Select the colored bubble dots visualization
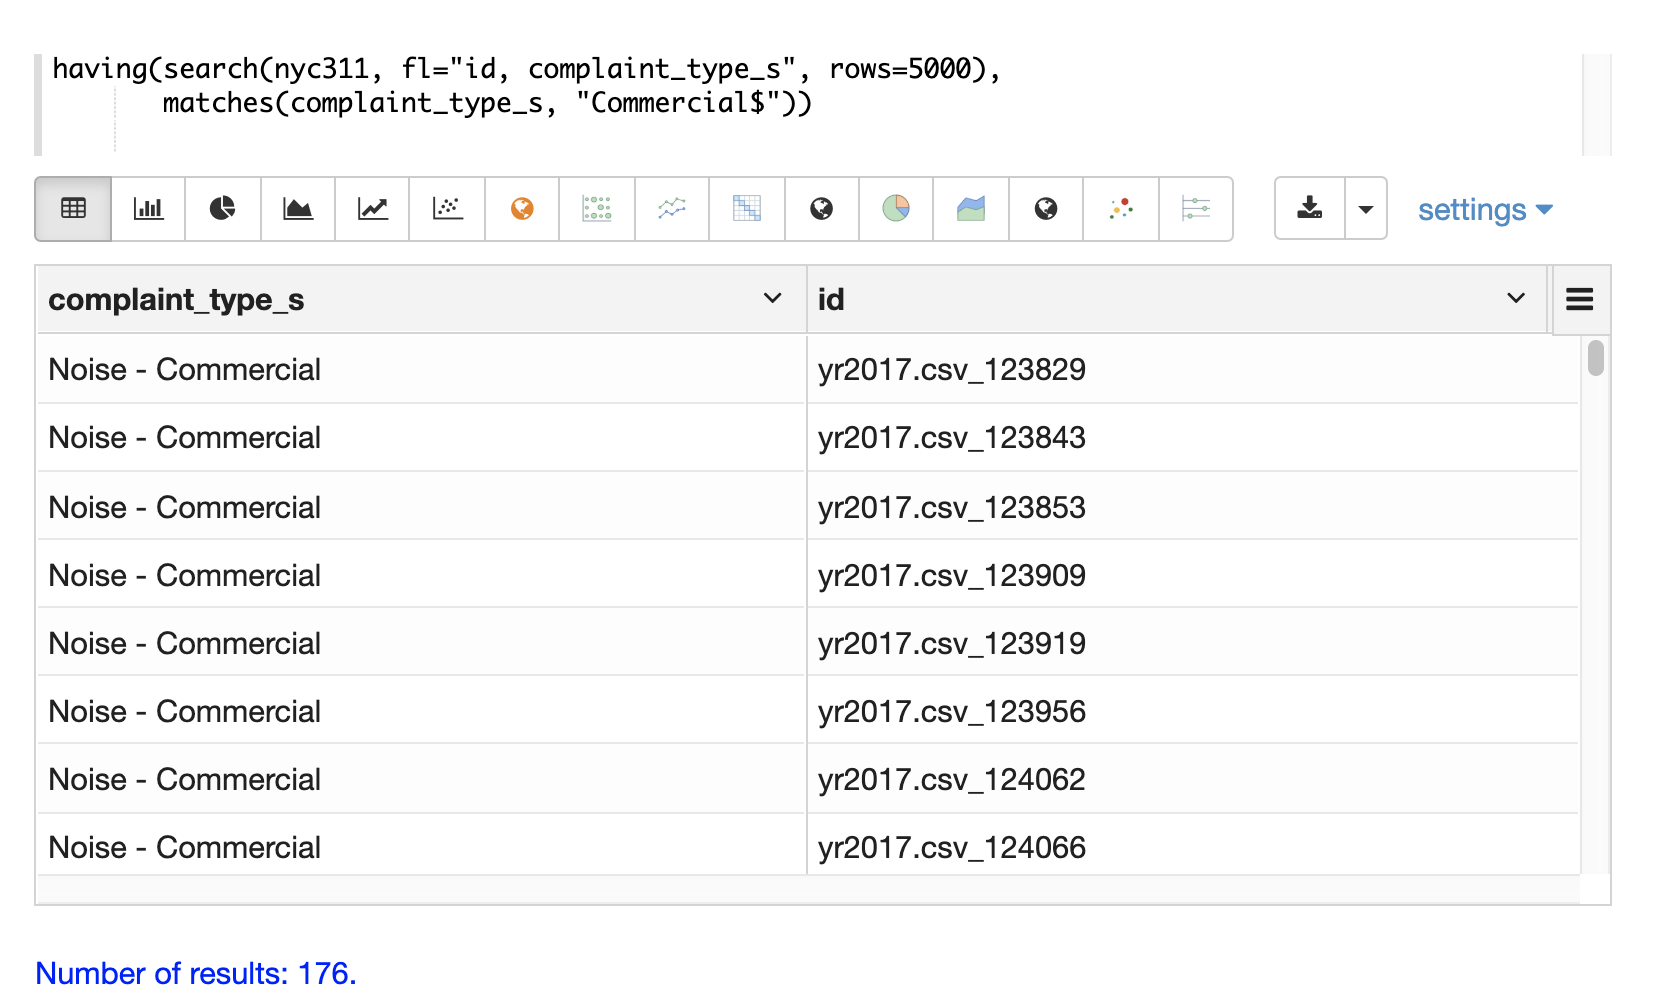 point(1121,209)
